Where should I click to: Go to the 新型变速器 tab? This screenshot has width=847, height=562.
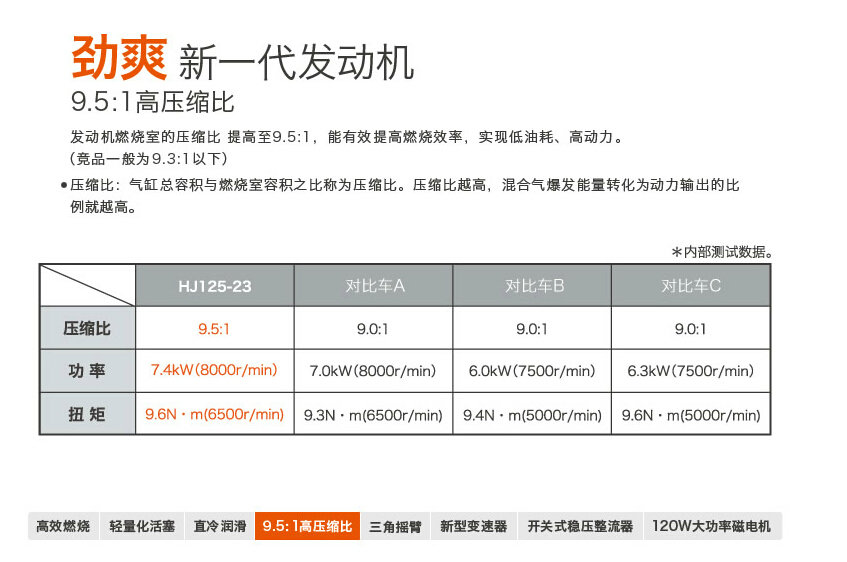click(474, 526)
